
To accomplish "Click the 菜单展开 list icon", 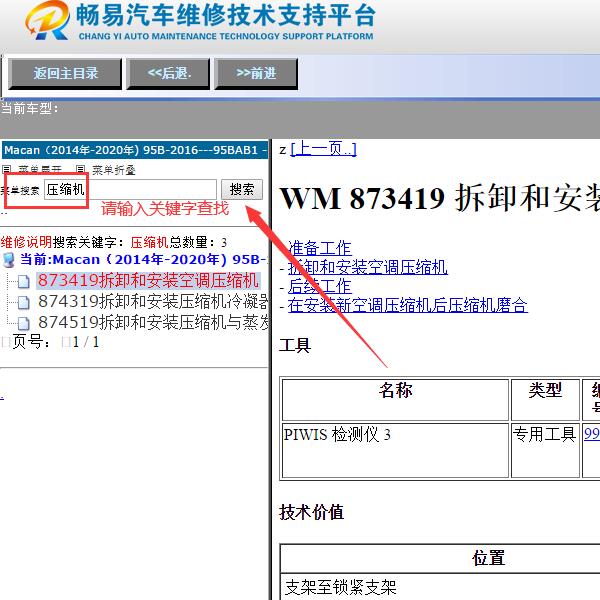I will (x=7, y=170).
